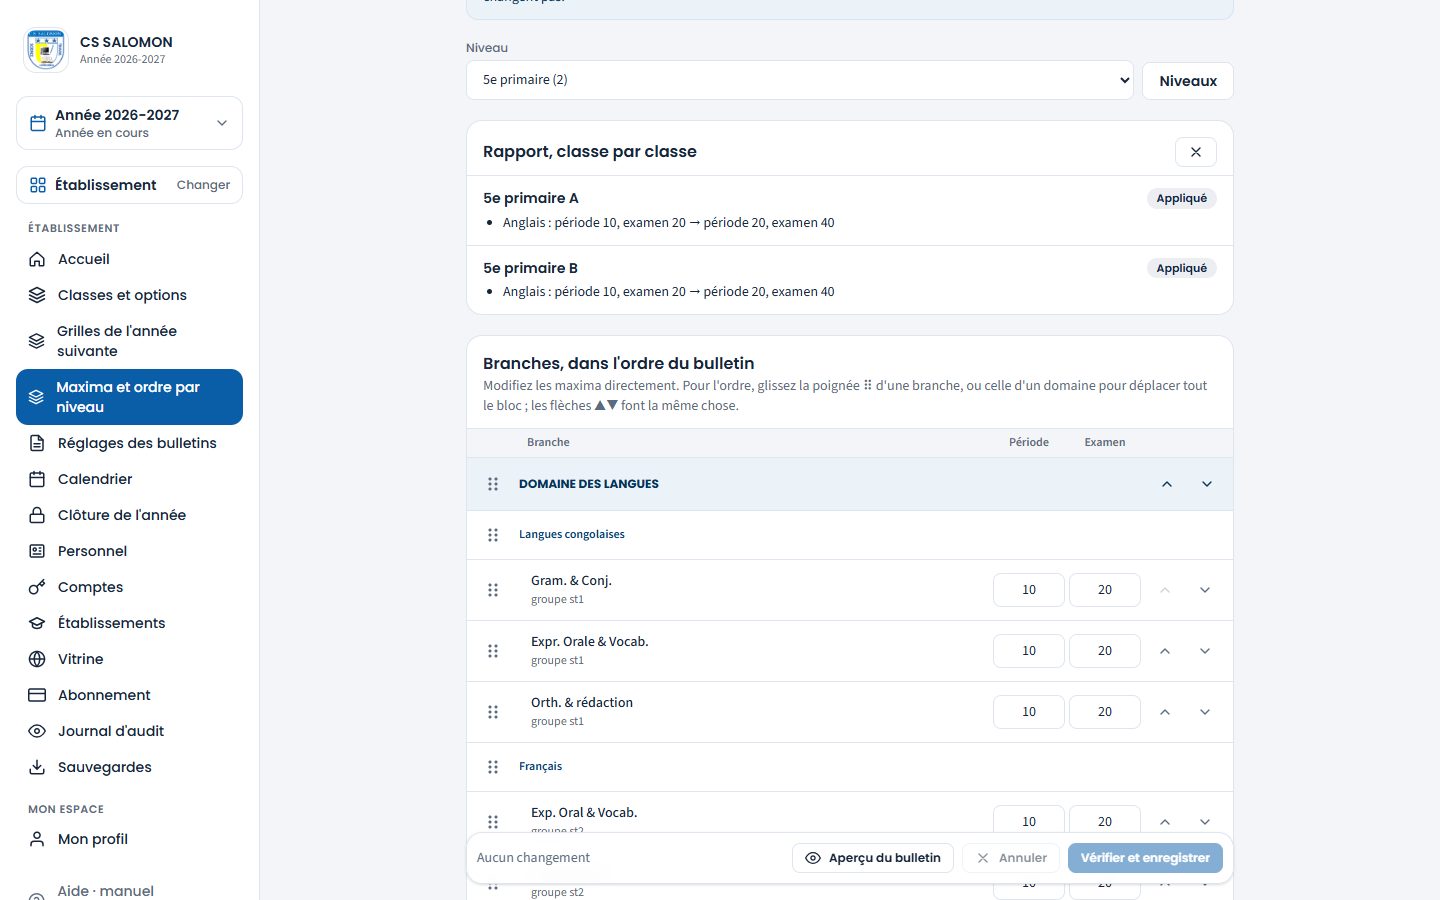Open Journal d'audit
The width and height of the screenshot is (1440, 900).
129,731
